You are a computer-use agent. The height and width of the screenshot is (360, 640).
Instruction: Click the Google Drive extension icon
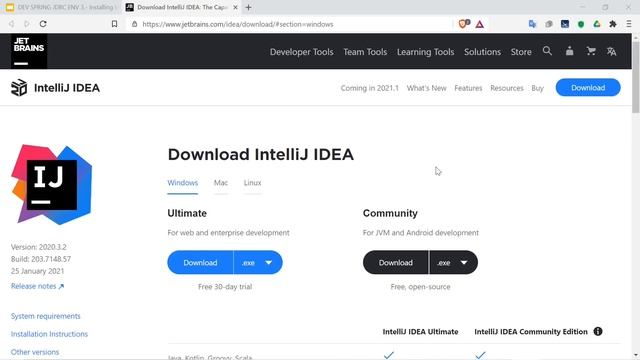[597, 24]
